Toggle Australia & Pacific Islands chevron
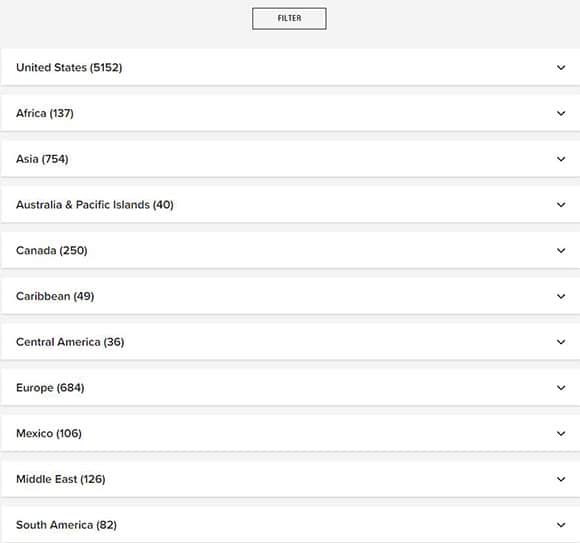 [561, 205]
